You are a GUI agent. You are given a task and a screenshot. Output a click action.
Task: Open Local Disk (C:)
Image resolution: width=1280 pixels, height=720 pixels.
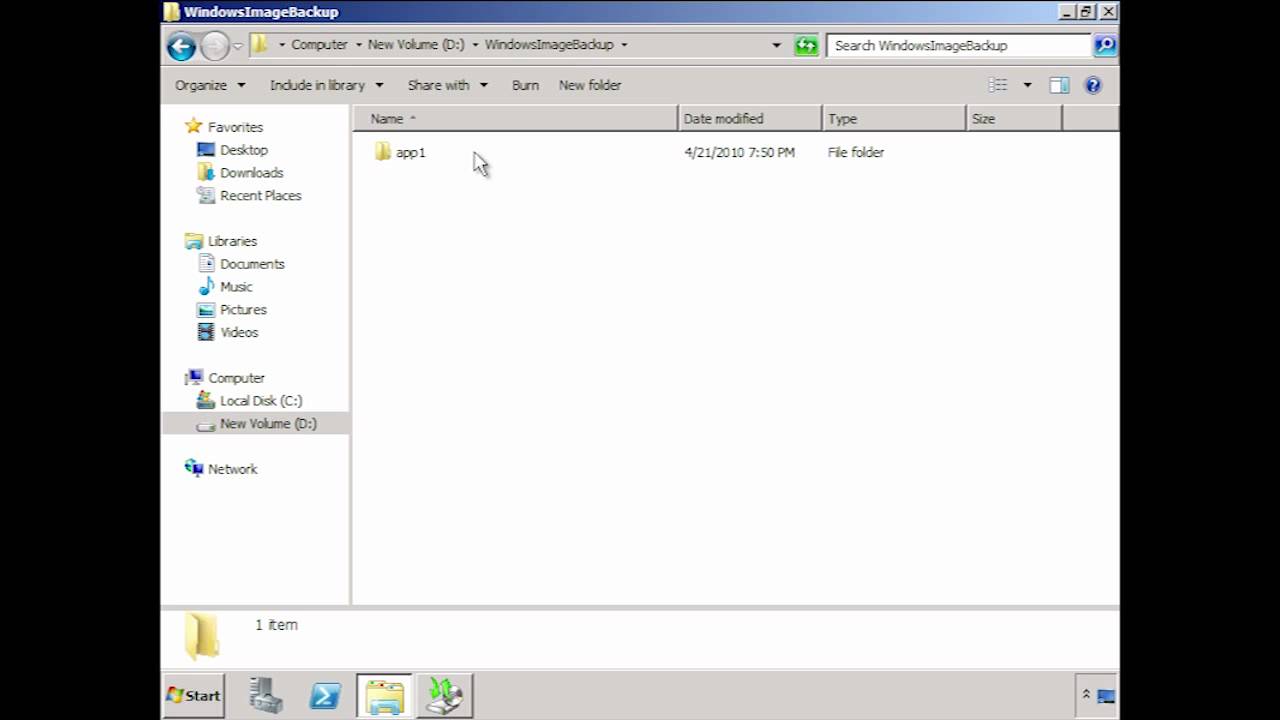coord(260,401)
